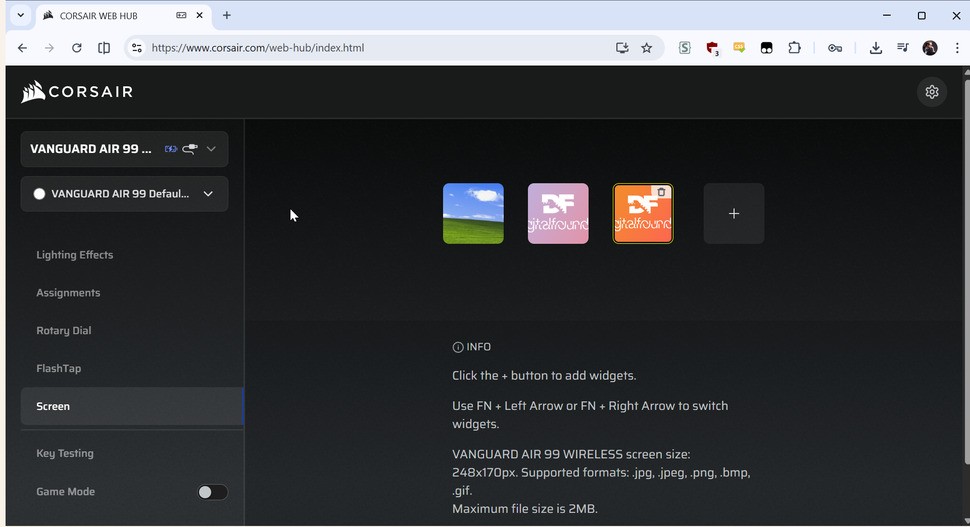Screen dimensions: 970x527
Task: Open the browser Extensions puzzle icon
Action: (x=794, y=48)
